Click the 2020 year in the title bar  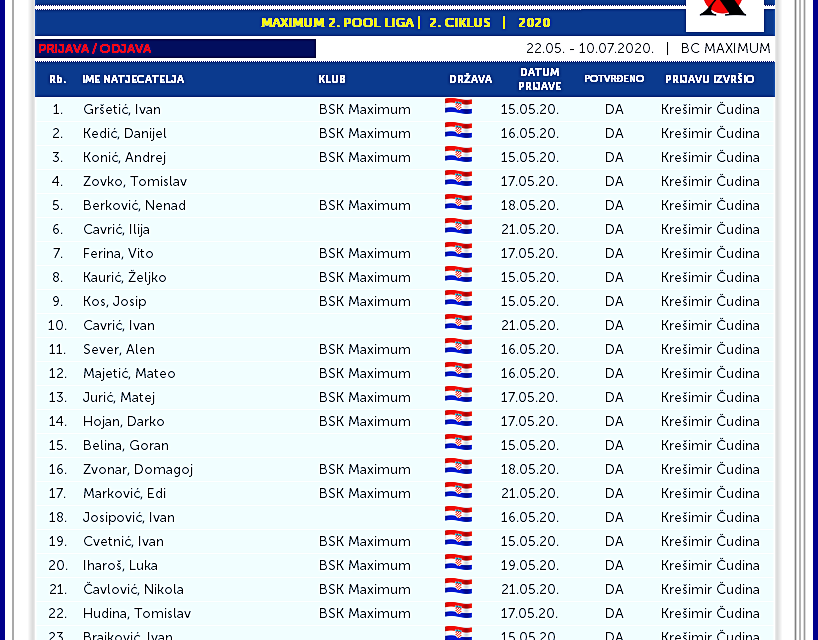[x=534, y=23]
